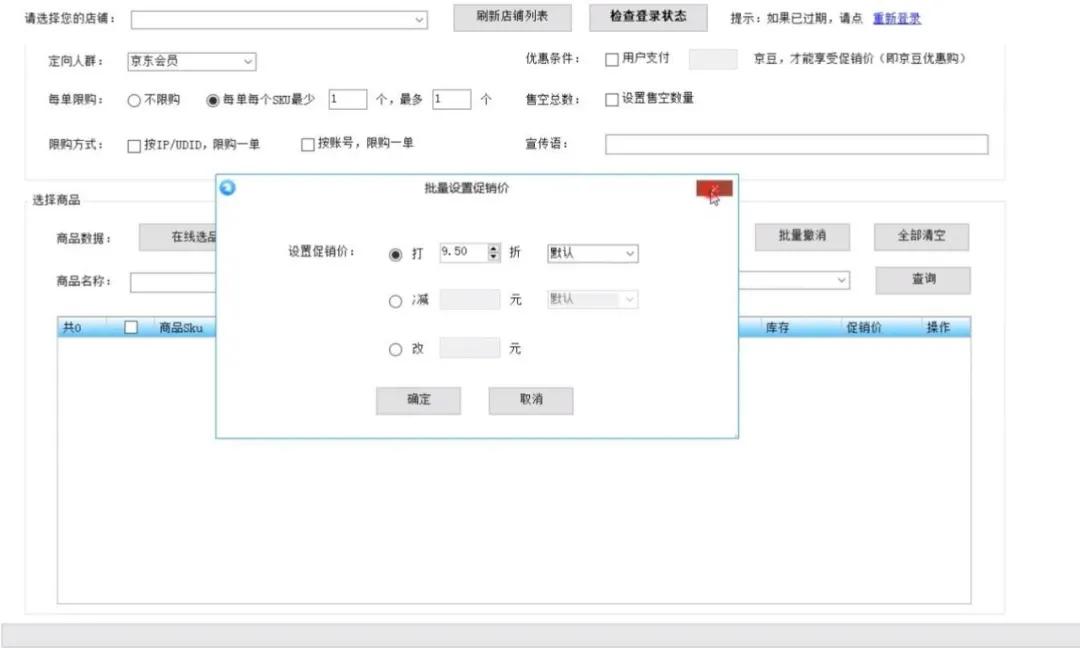Click the 库存 column header
The width and height of the screenshot is (1080, 648).
[x=778, y=328]
